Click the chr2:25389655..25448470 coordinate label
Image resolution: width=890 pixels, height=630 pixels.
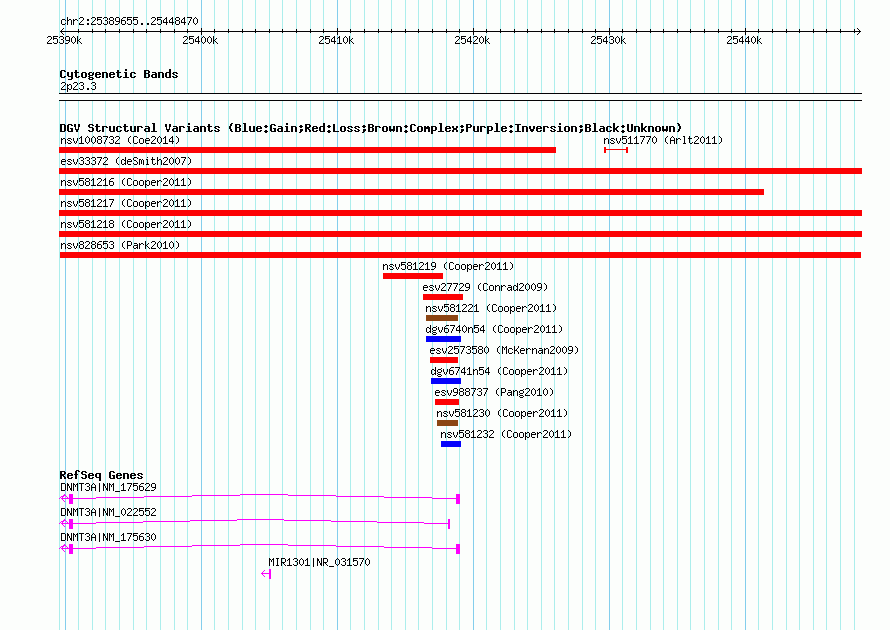pos(129,21)
